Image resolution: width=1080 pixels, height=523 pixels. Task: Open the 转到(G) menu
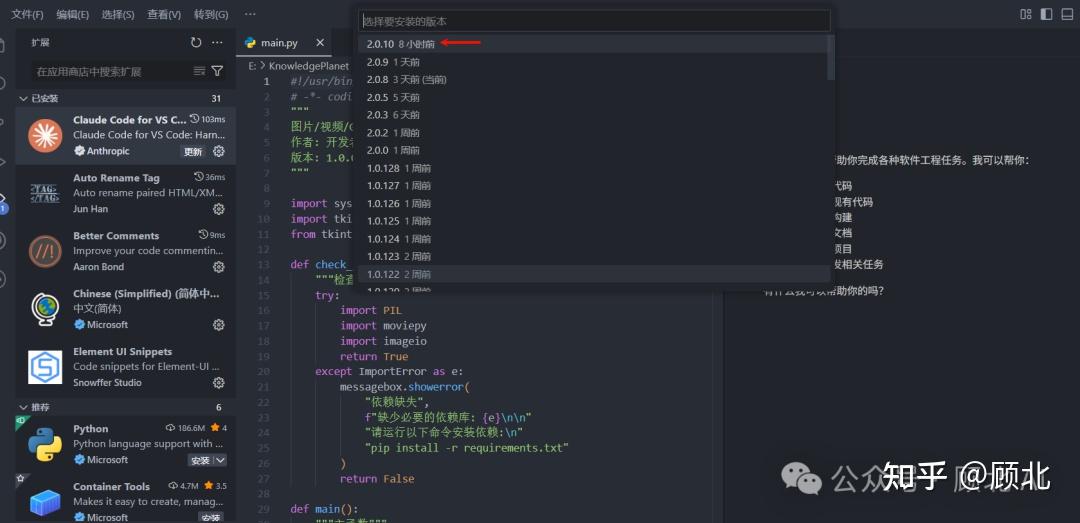211,14
